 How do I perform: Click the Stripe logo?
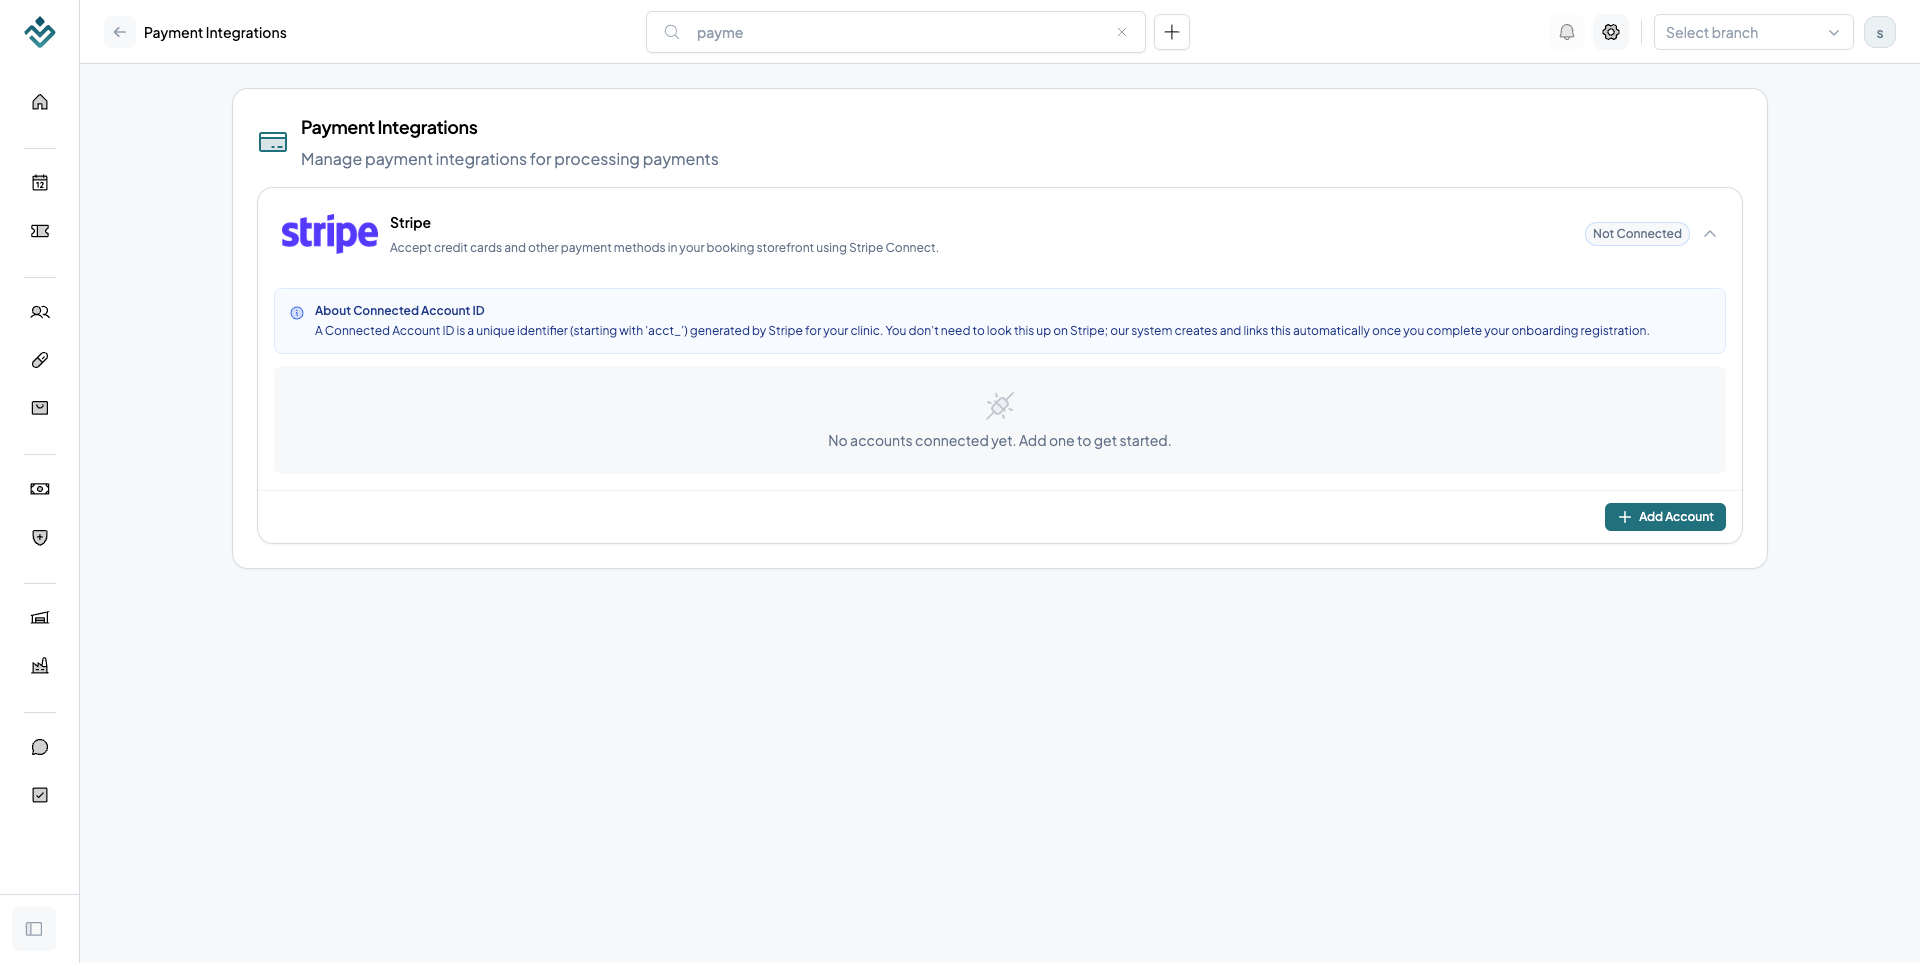click(x=329, y=234)
